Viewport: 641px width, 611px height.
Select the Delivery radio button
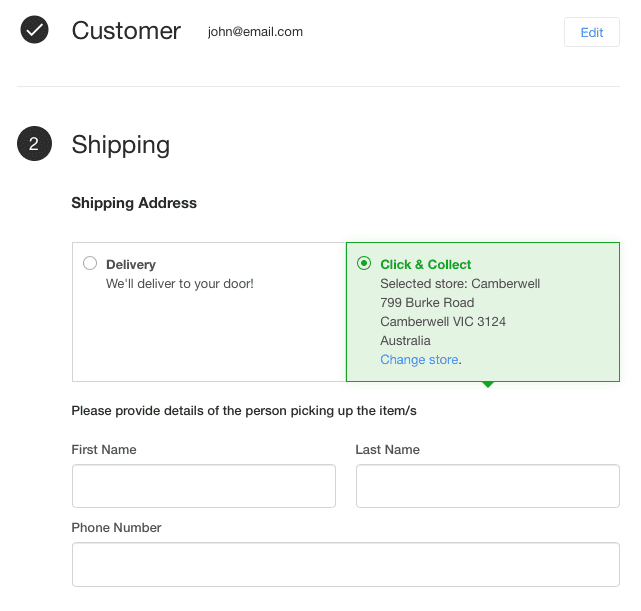click(90, 264)
